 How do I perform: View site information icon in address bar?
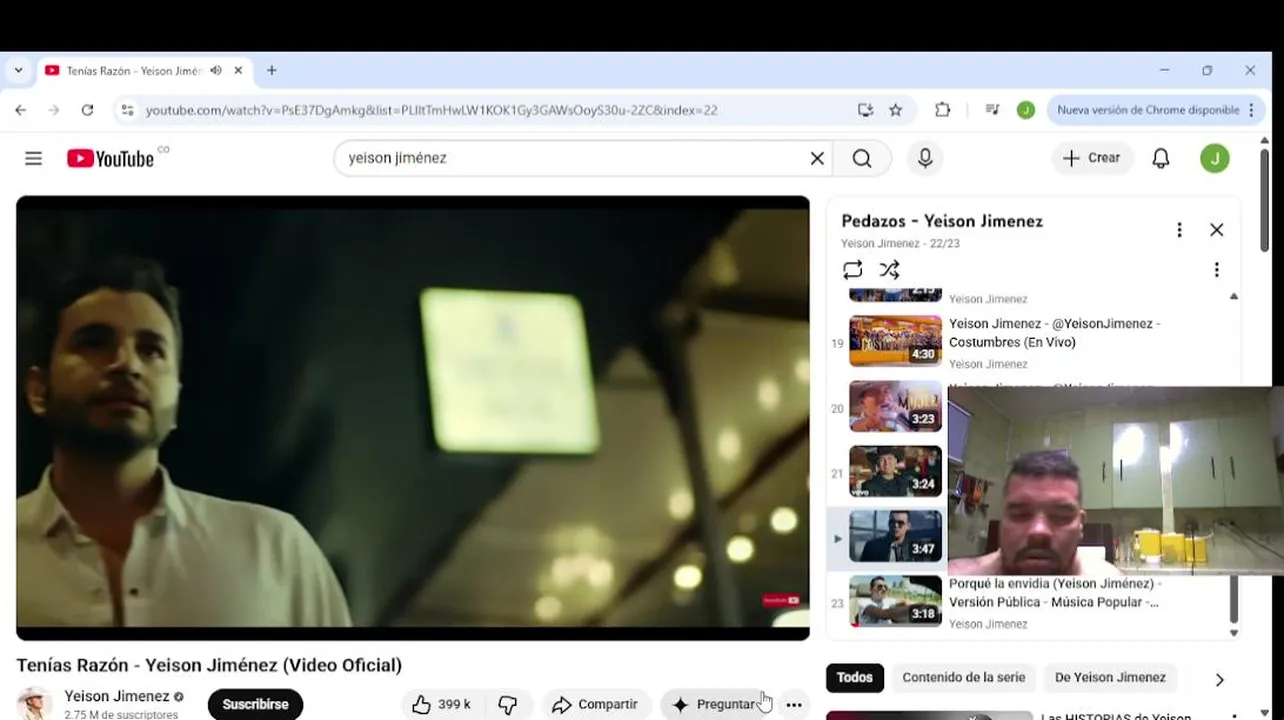[127, 110]
